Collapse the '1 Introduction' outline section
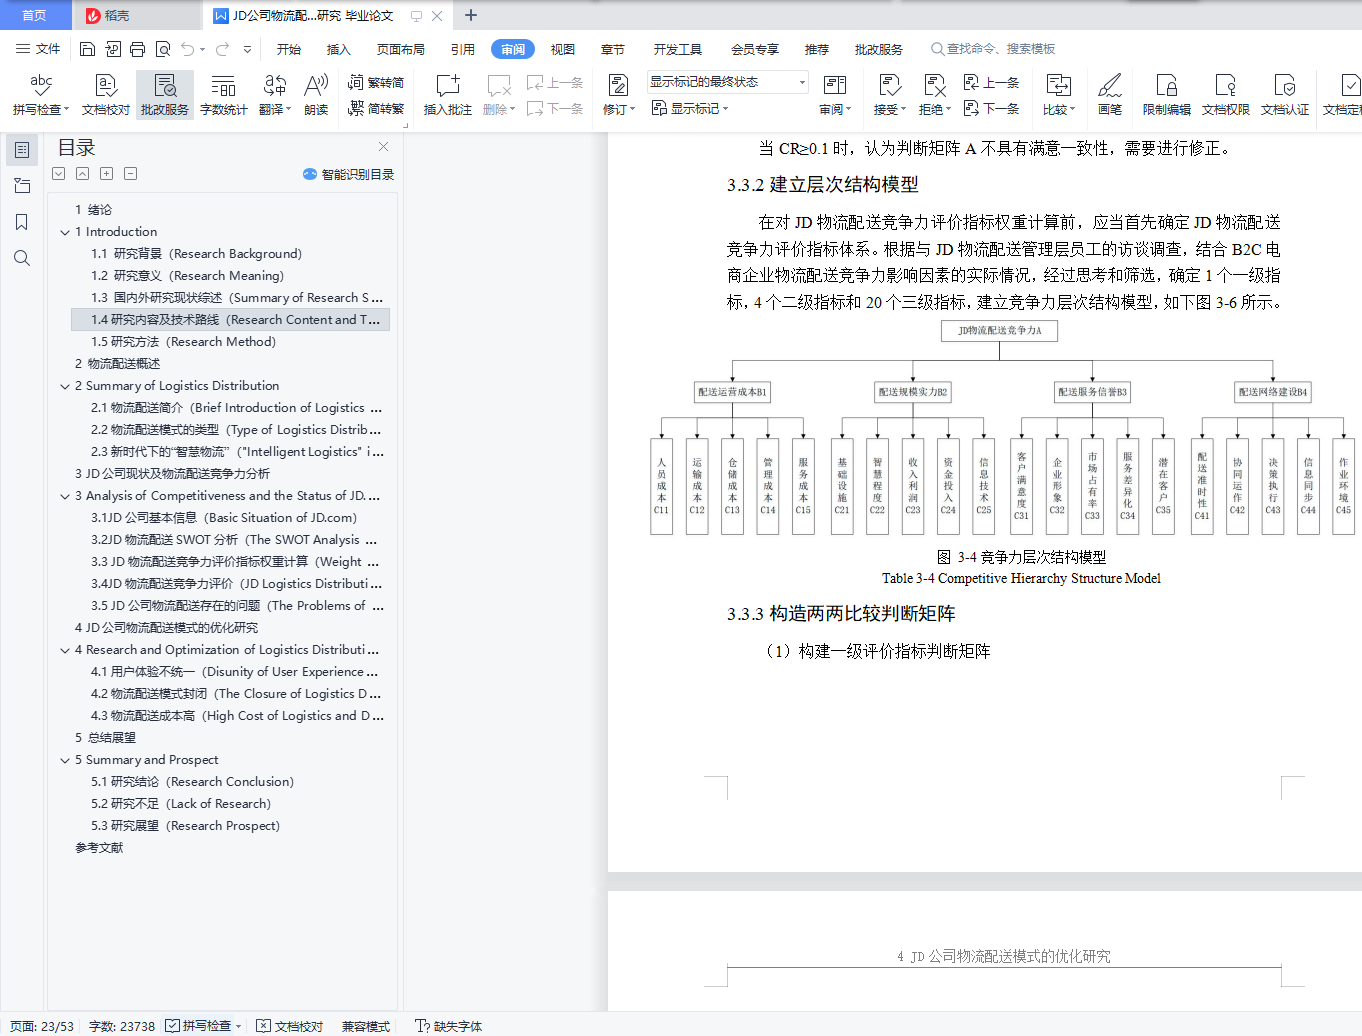This screenshot has height=1036, width=1362. [65, 232]
